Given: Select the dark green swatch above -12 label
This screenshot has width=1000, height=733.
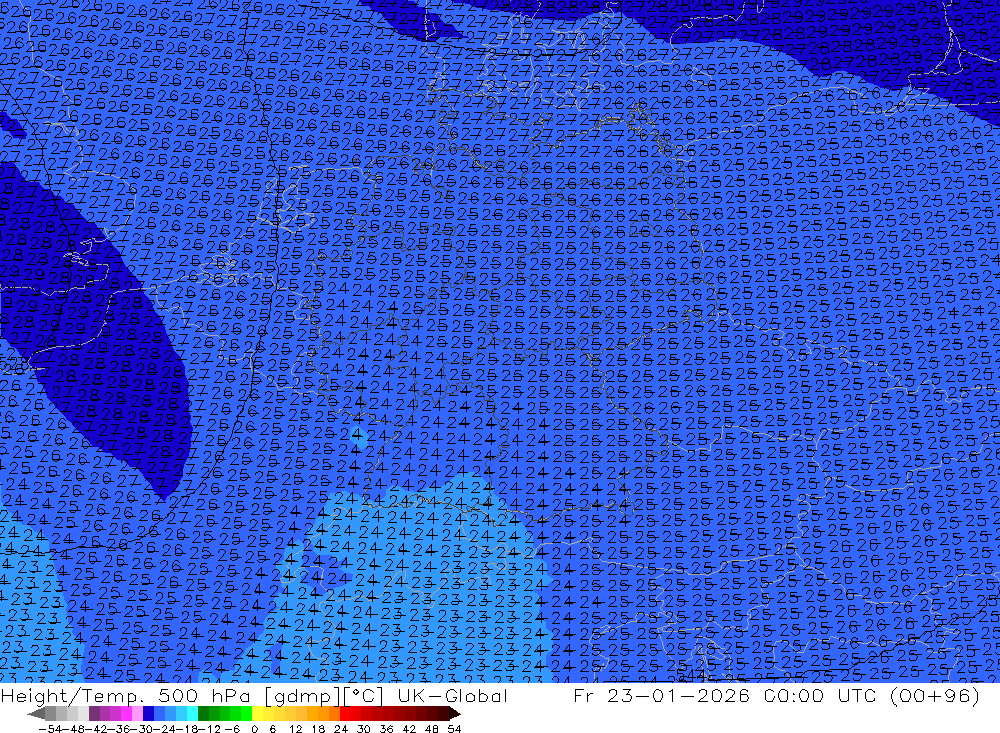Looking at the screenshot, I should click(x=203, y=714).
